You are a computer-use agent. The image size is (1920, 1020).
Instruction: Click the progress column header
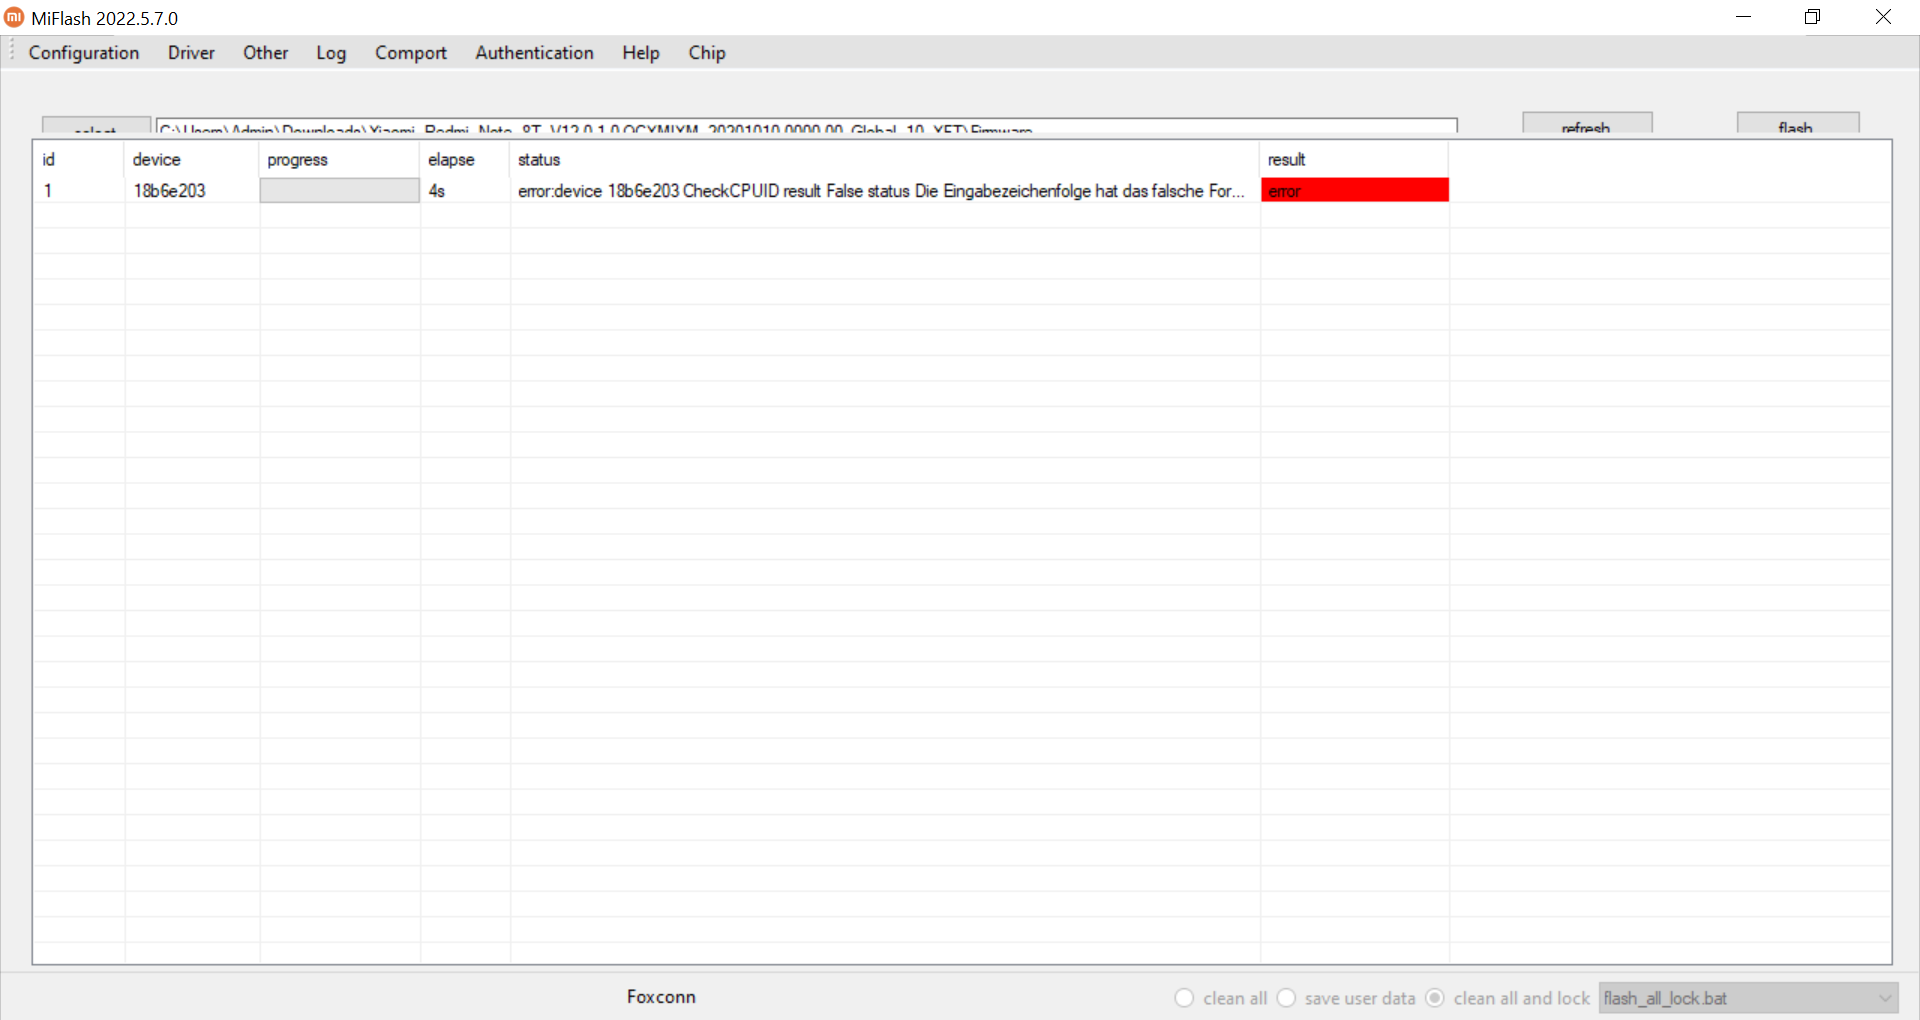340,160
